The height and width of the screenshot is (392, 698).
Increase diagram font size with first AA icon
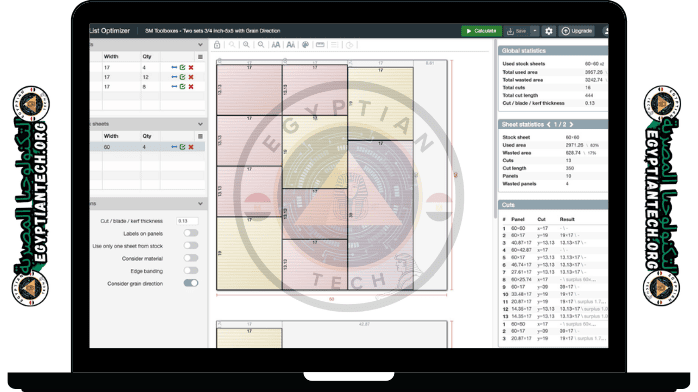pyautogui.click(x=276, y=45)
